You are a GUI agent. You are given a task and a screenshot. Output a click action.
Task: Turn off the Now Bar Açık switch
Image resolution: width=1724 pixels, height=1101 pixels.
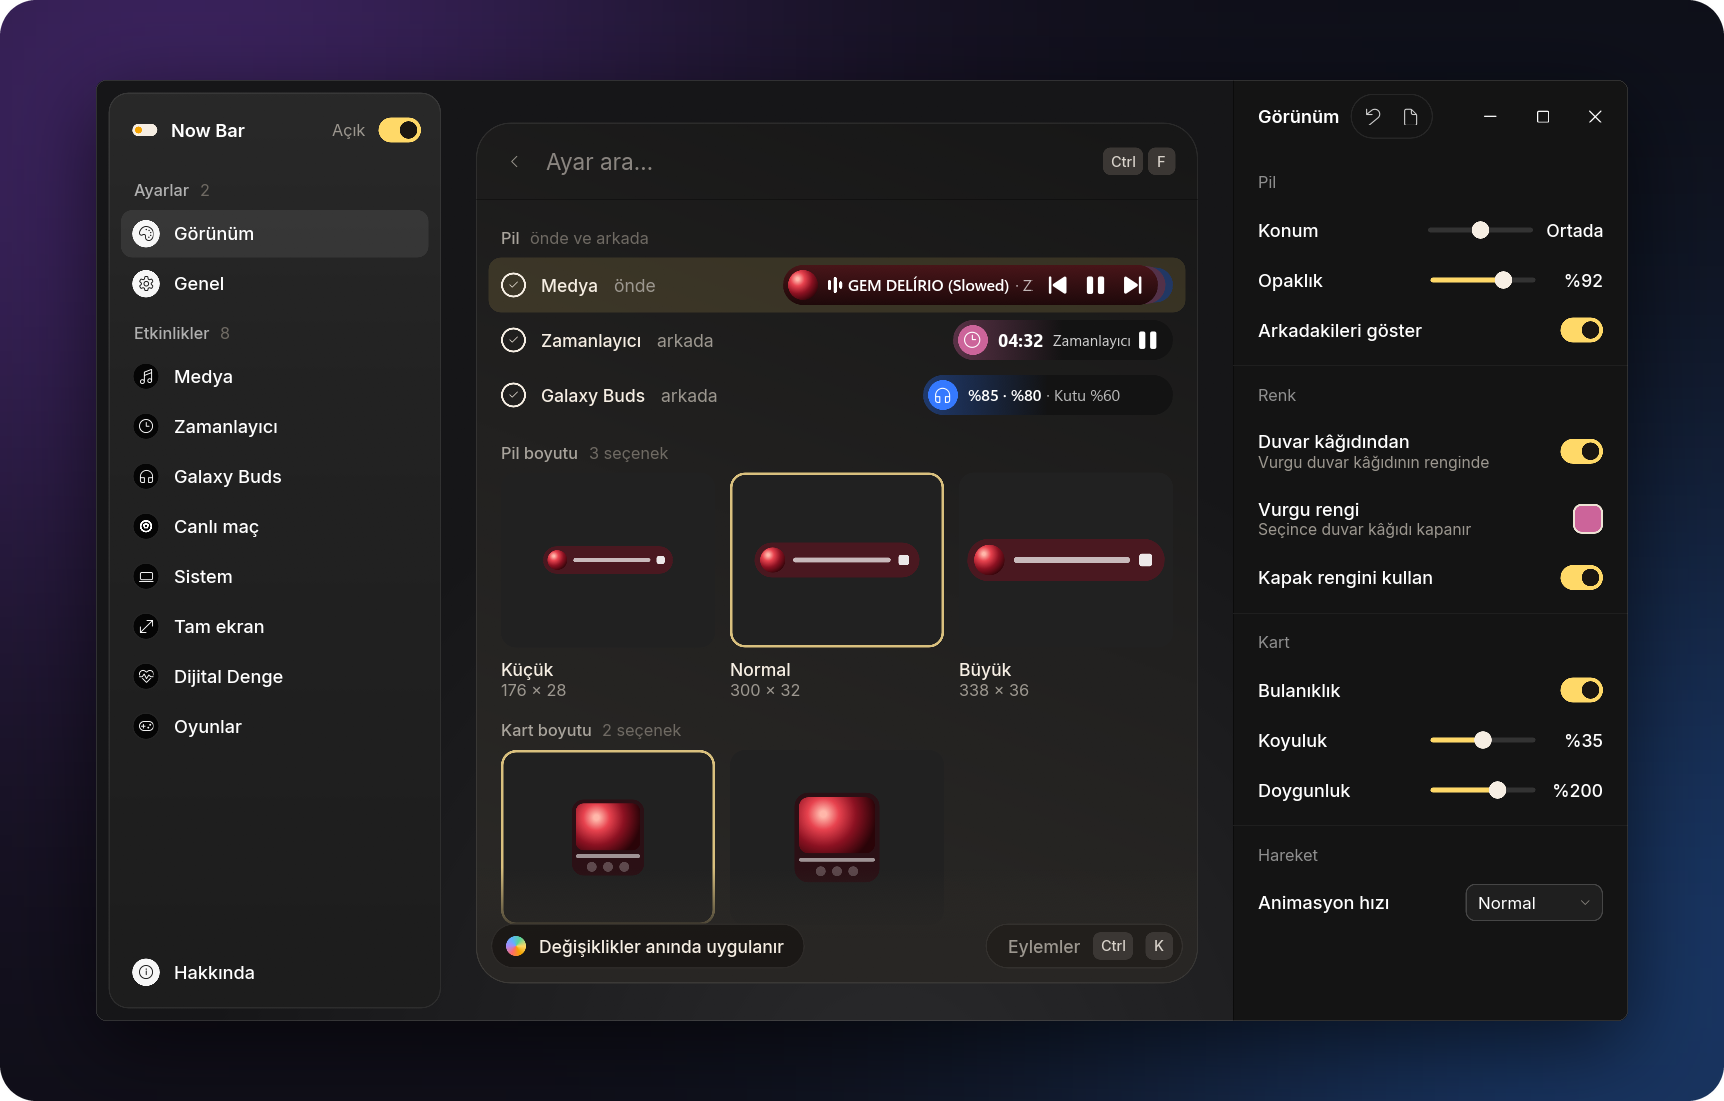tap(400, 130)
